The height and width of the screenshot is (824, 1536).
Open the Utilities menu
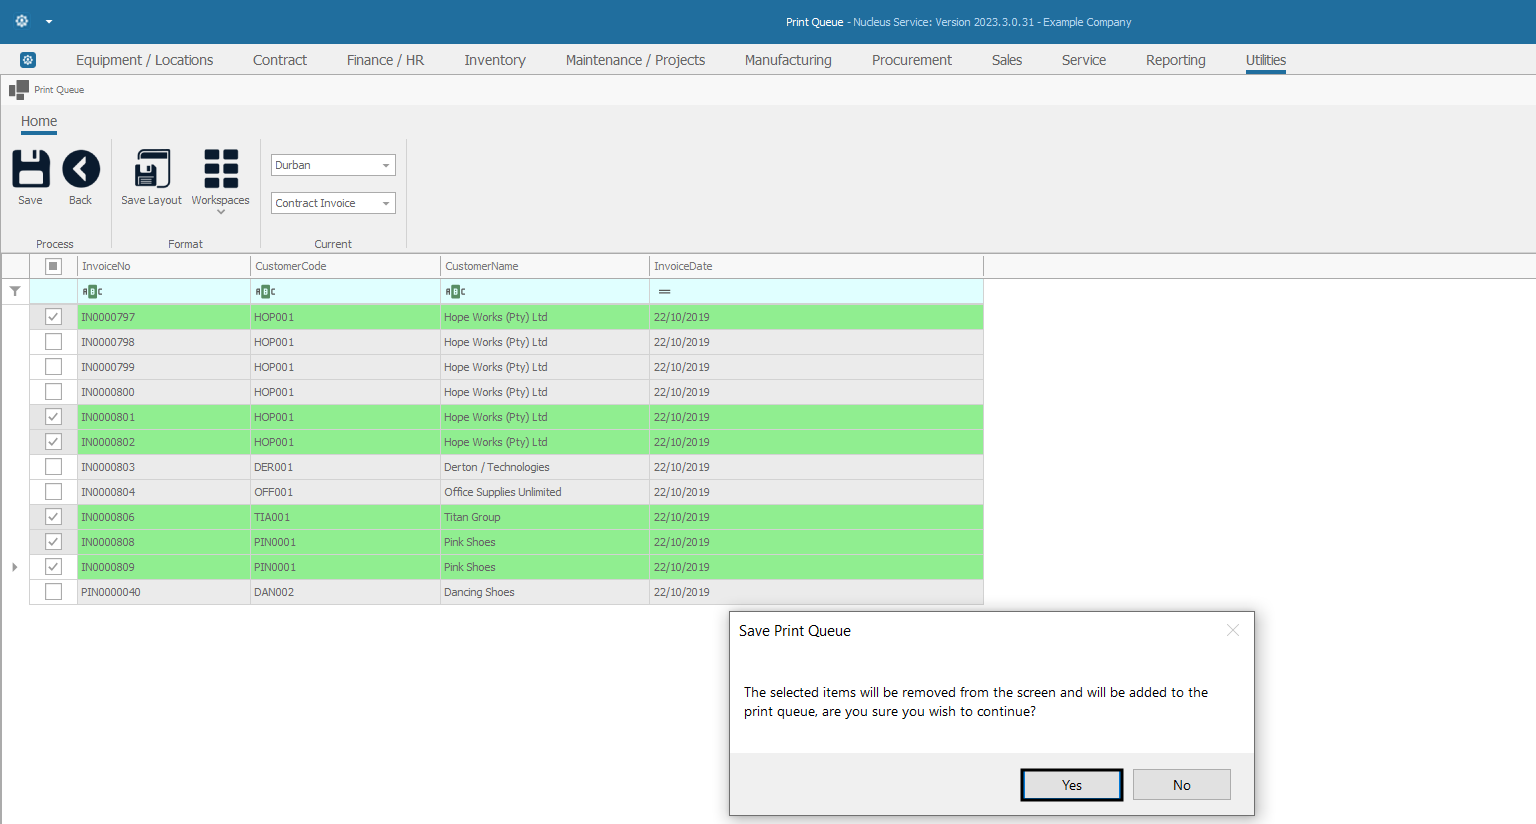tap(1266, 60)
